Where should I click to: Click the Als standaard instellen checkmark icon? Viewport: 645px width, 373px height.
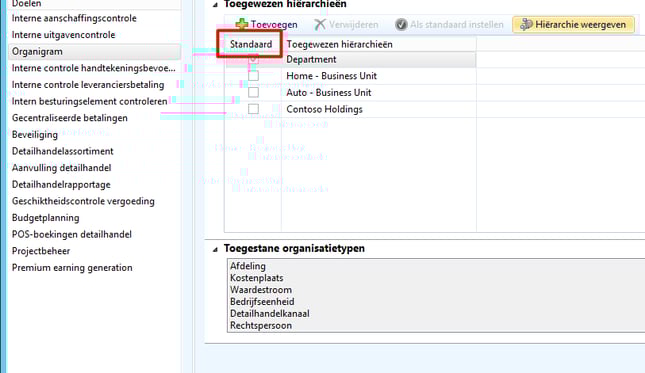point(401,24)
